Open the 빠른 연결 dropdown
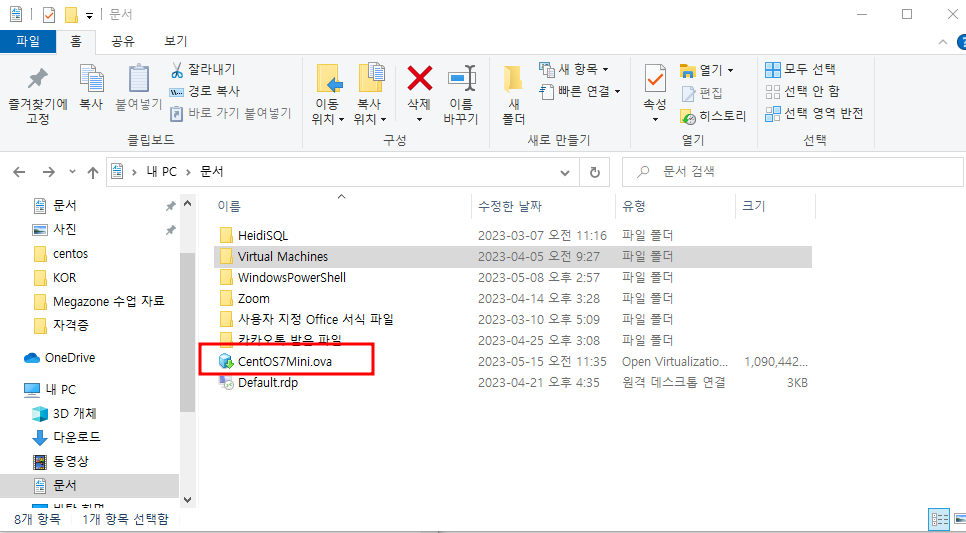Image resolution: width=966 pixels, height=533 pixels. (580, 91)
